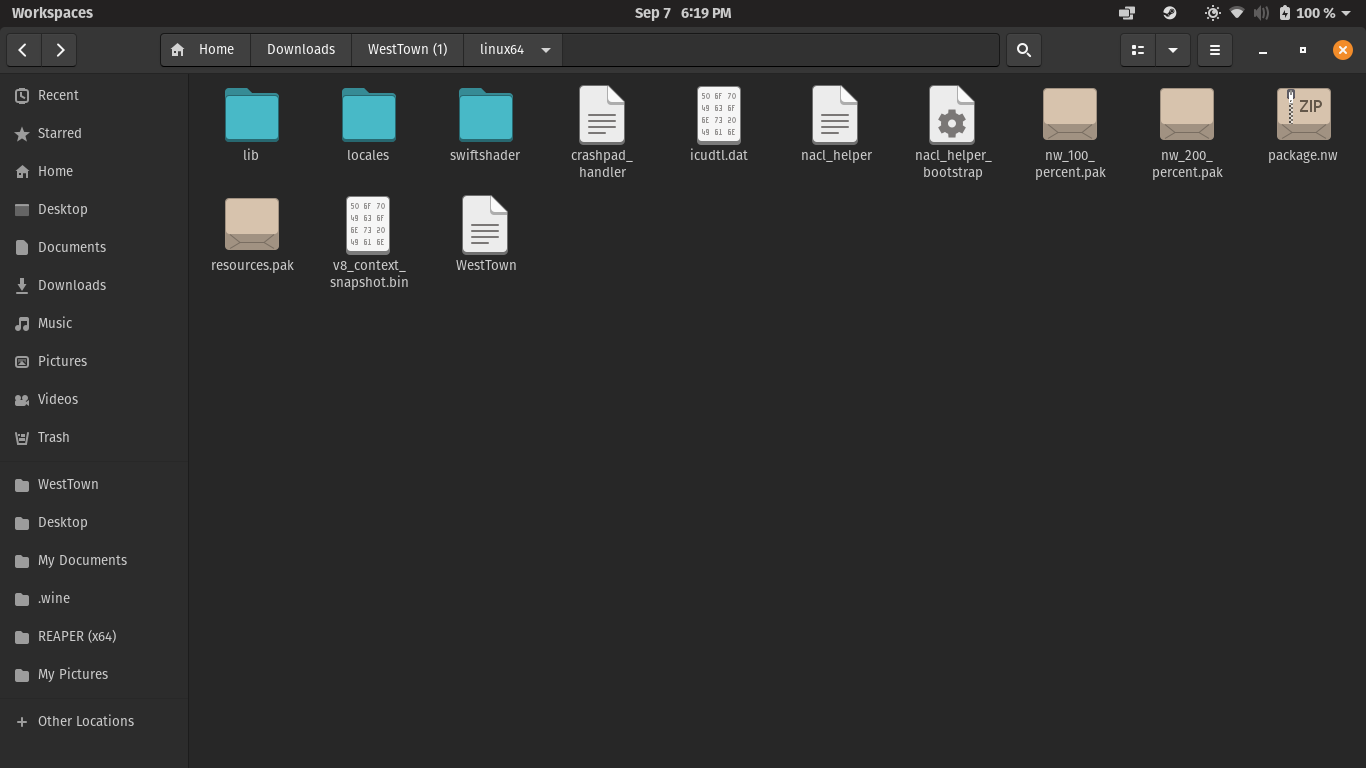Image resolution: width=1366 pixels, height=768 pixels.
Task: Select the package.nw ZIP file icon
Action: (1303, 114)
